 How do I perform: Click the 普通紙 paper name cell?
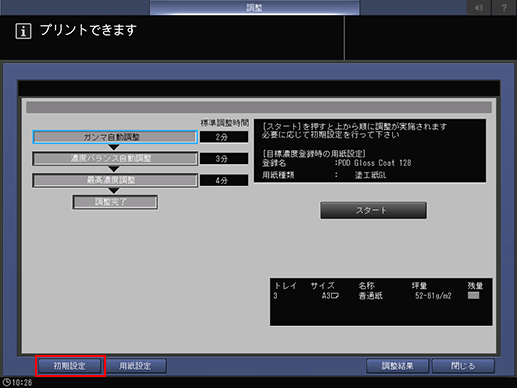pos(370,296)
